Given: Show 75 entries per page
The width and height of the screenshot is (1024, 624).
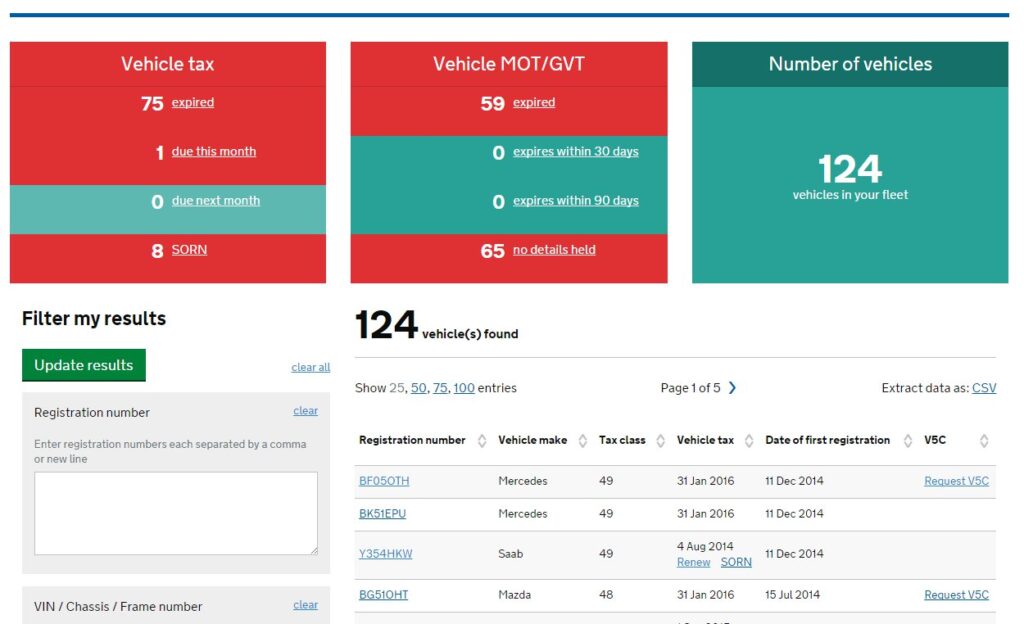Looking at the screenshot, I should click(440, 388).
